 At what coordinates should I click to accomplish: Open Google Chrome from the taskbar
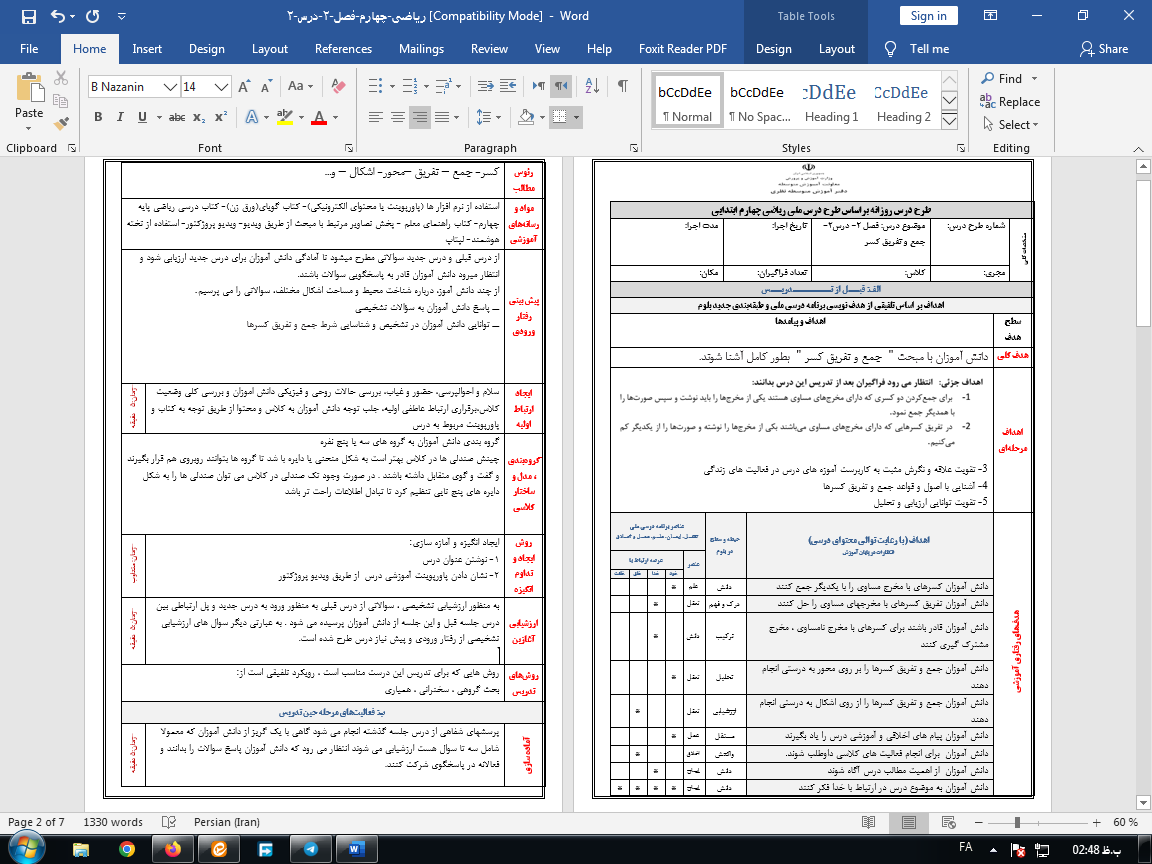coord(126,849)
